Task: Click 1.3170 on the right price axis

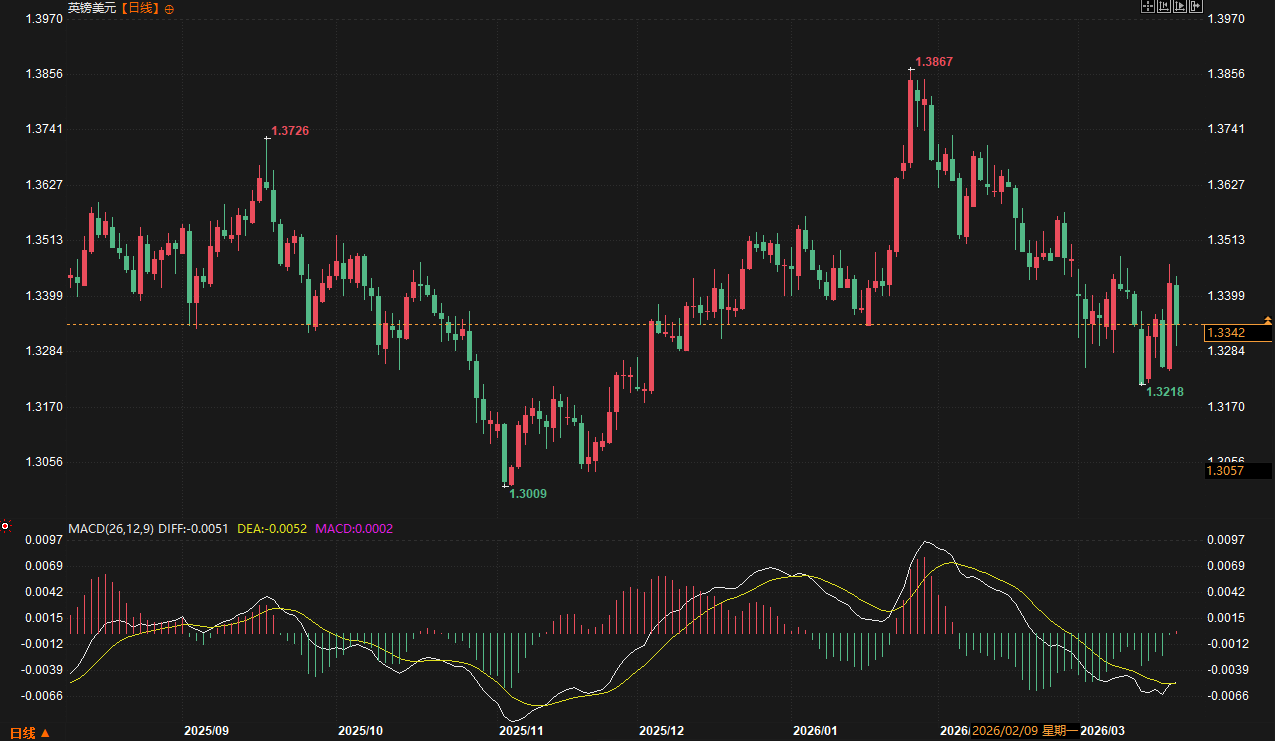Action: (x=1226, y=407)
